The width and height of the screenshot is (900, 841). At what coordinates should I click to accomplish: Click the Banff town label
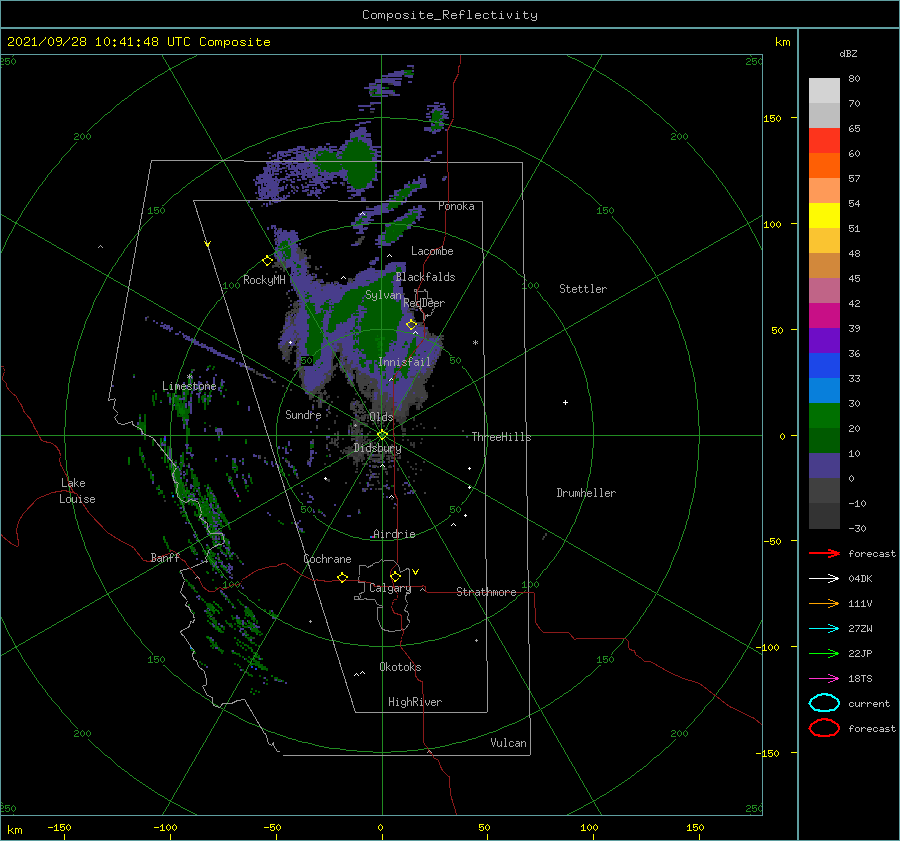[165, 557]
